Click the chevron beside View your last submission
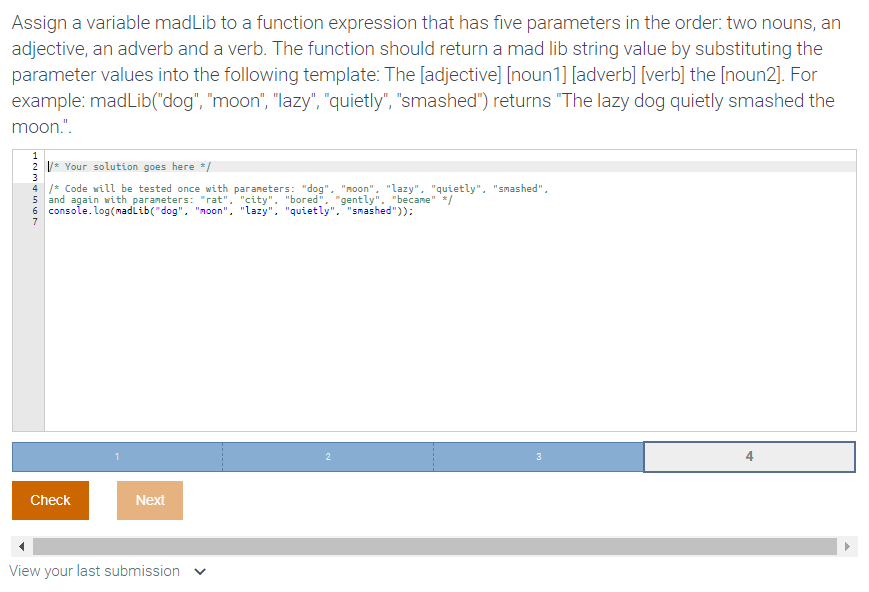The height and width of the screenshot is (592, 869). pos(199,571)
